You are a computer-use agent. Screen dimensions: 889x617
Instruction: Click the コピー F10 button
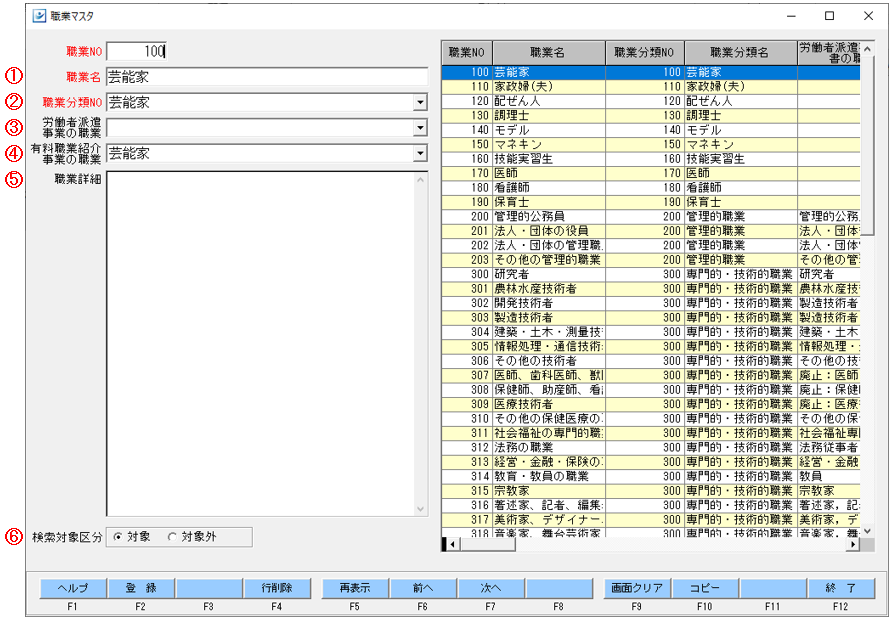705,588
